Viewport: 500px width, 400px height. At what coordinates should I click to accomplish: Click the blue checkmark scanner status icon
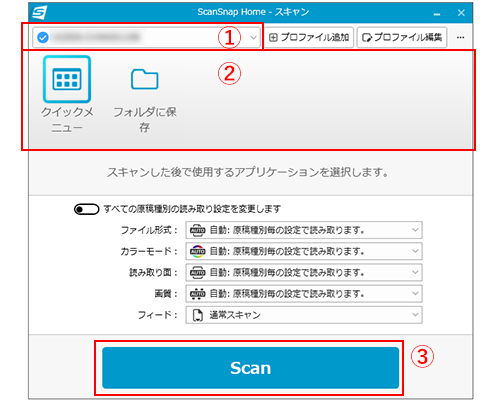click(x=43, y=37)
